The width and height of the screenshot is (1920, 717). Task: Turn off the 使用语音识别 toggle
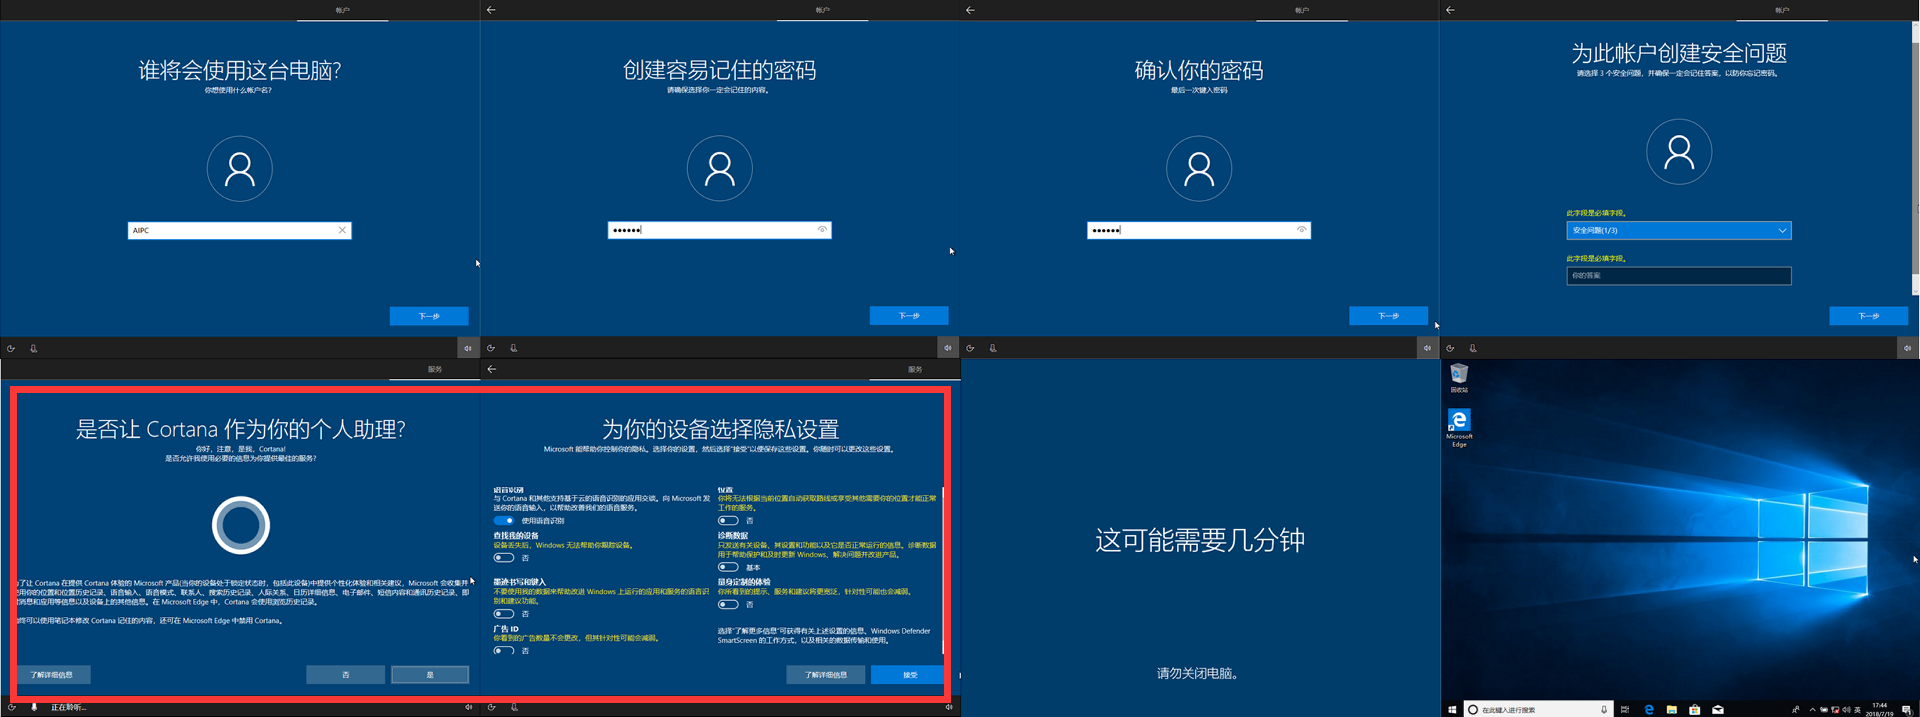coord(504,521)
